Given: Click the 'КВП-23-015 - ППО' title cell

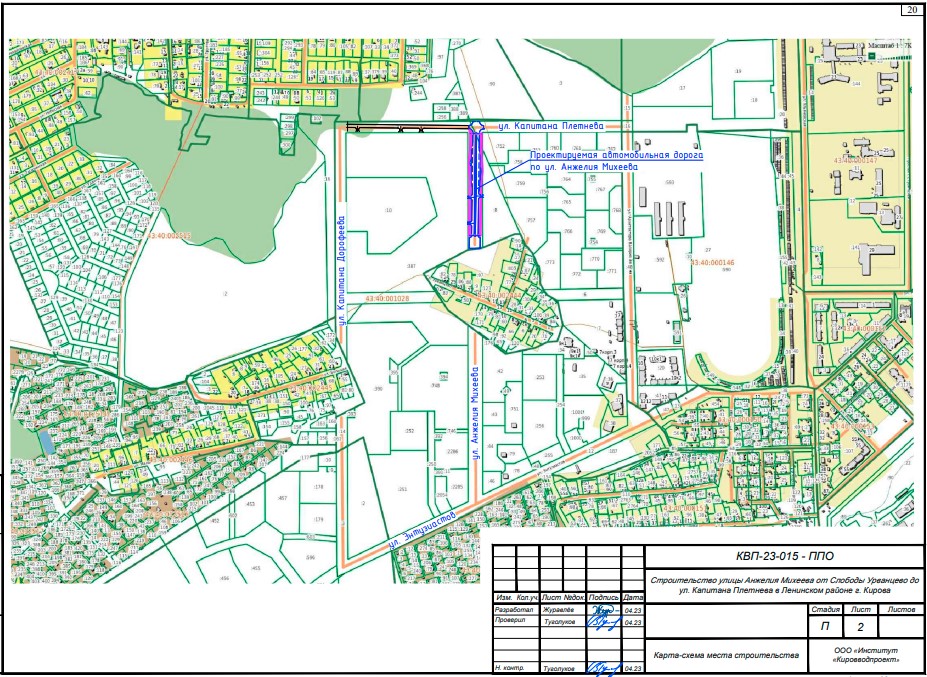Looking at the screenshot, I should tap(784, 557).
